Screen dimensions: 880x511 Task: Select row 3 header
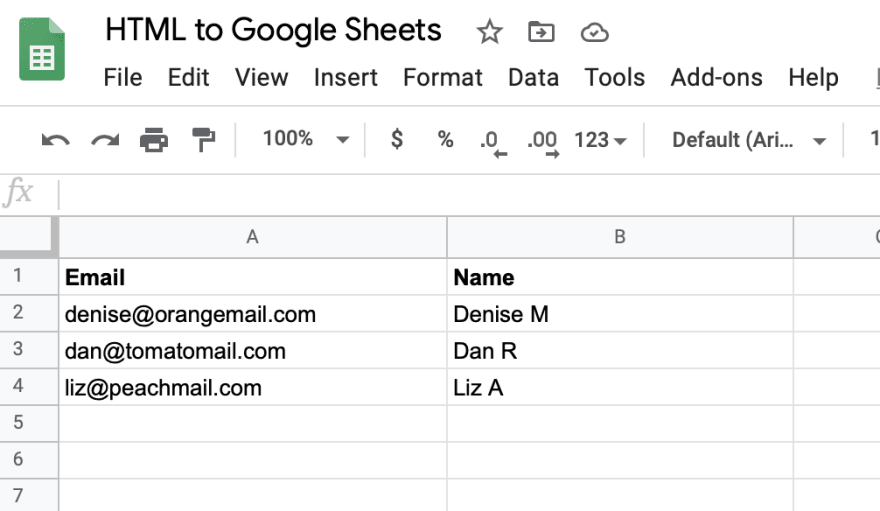pyautogui.click(x=29, y=350)
